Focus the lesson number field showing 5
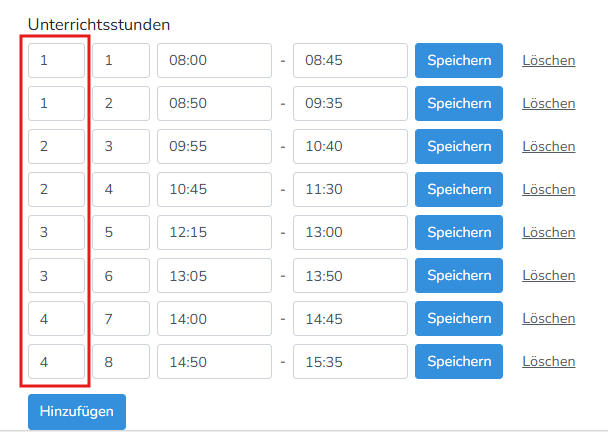608x432 pixels. 120,232
